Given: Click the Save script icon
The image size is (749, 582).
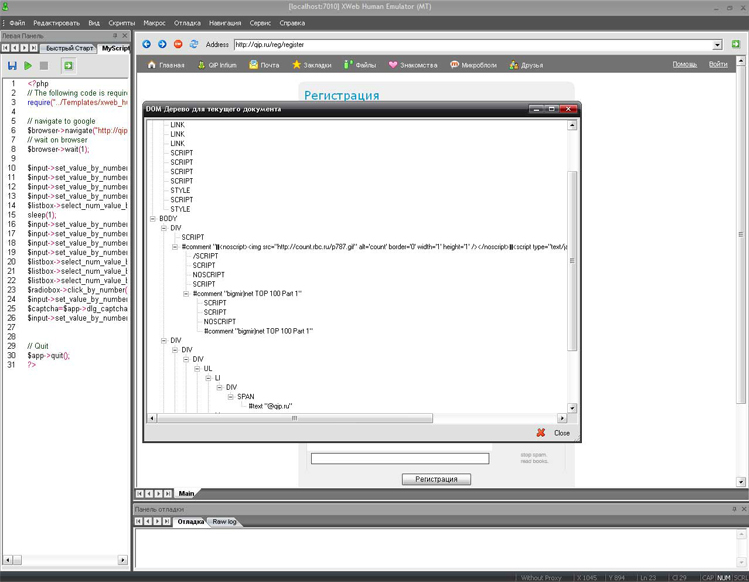Looking at the screenshot, I should coord(12,66).
